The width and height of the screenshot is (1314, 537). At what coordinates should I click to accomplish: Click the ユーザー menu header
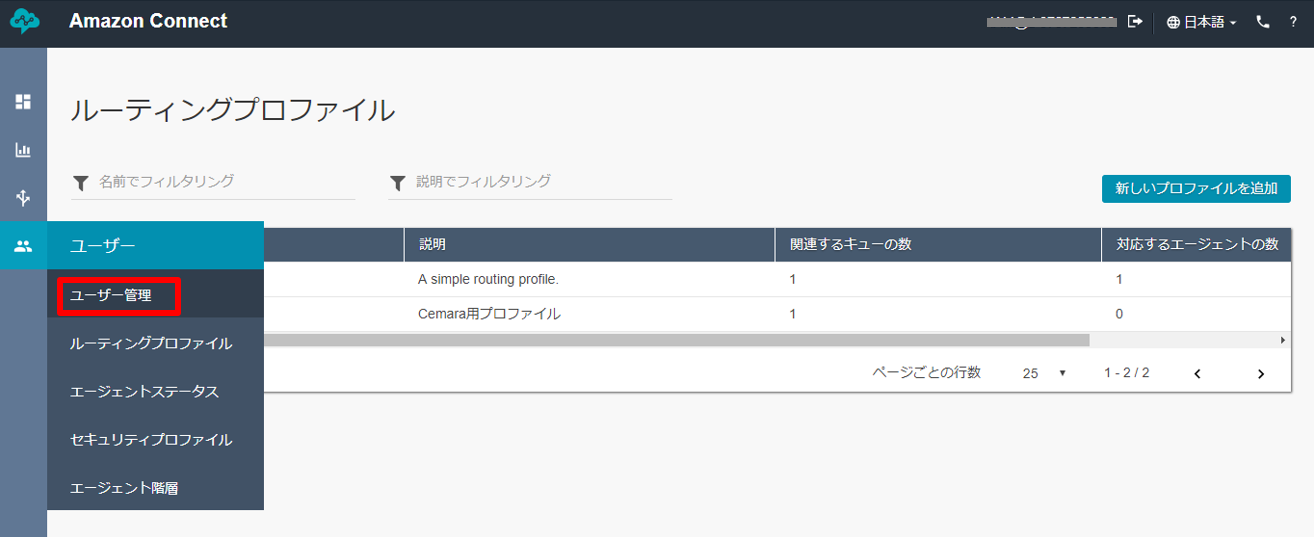point(155,245)
